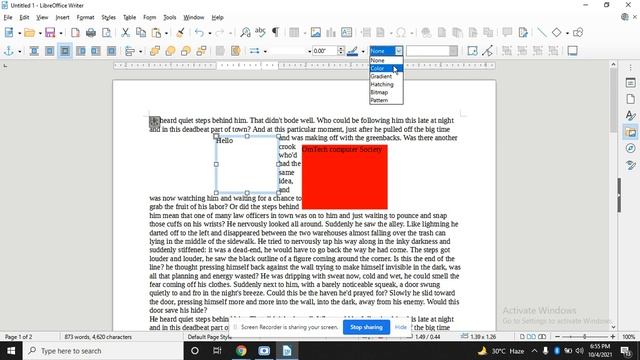Viewport: 640px width, 360px height.
Task: Toggle Edit Points icon
Action: tap(487, 51)
